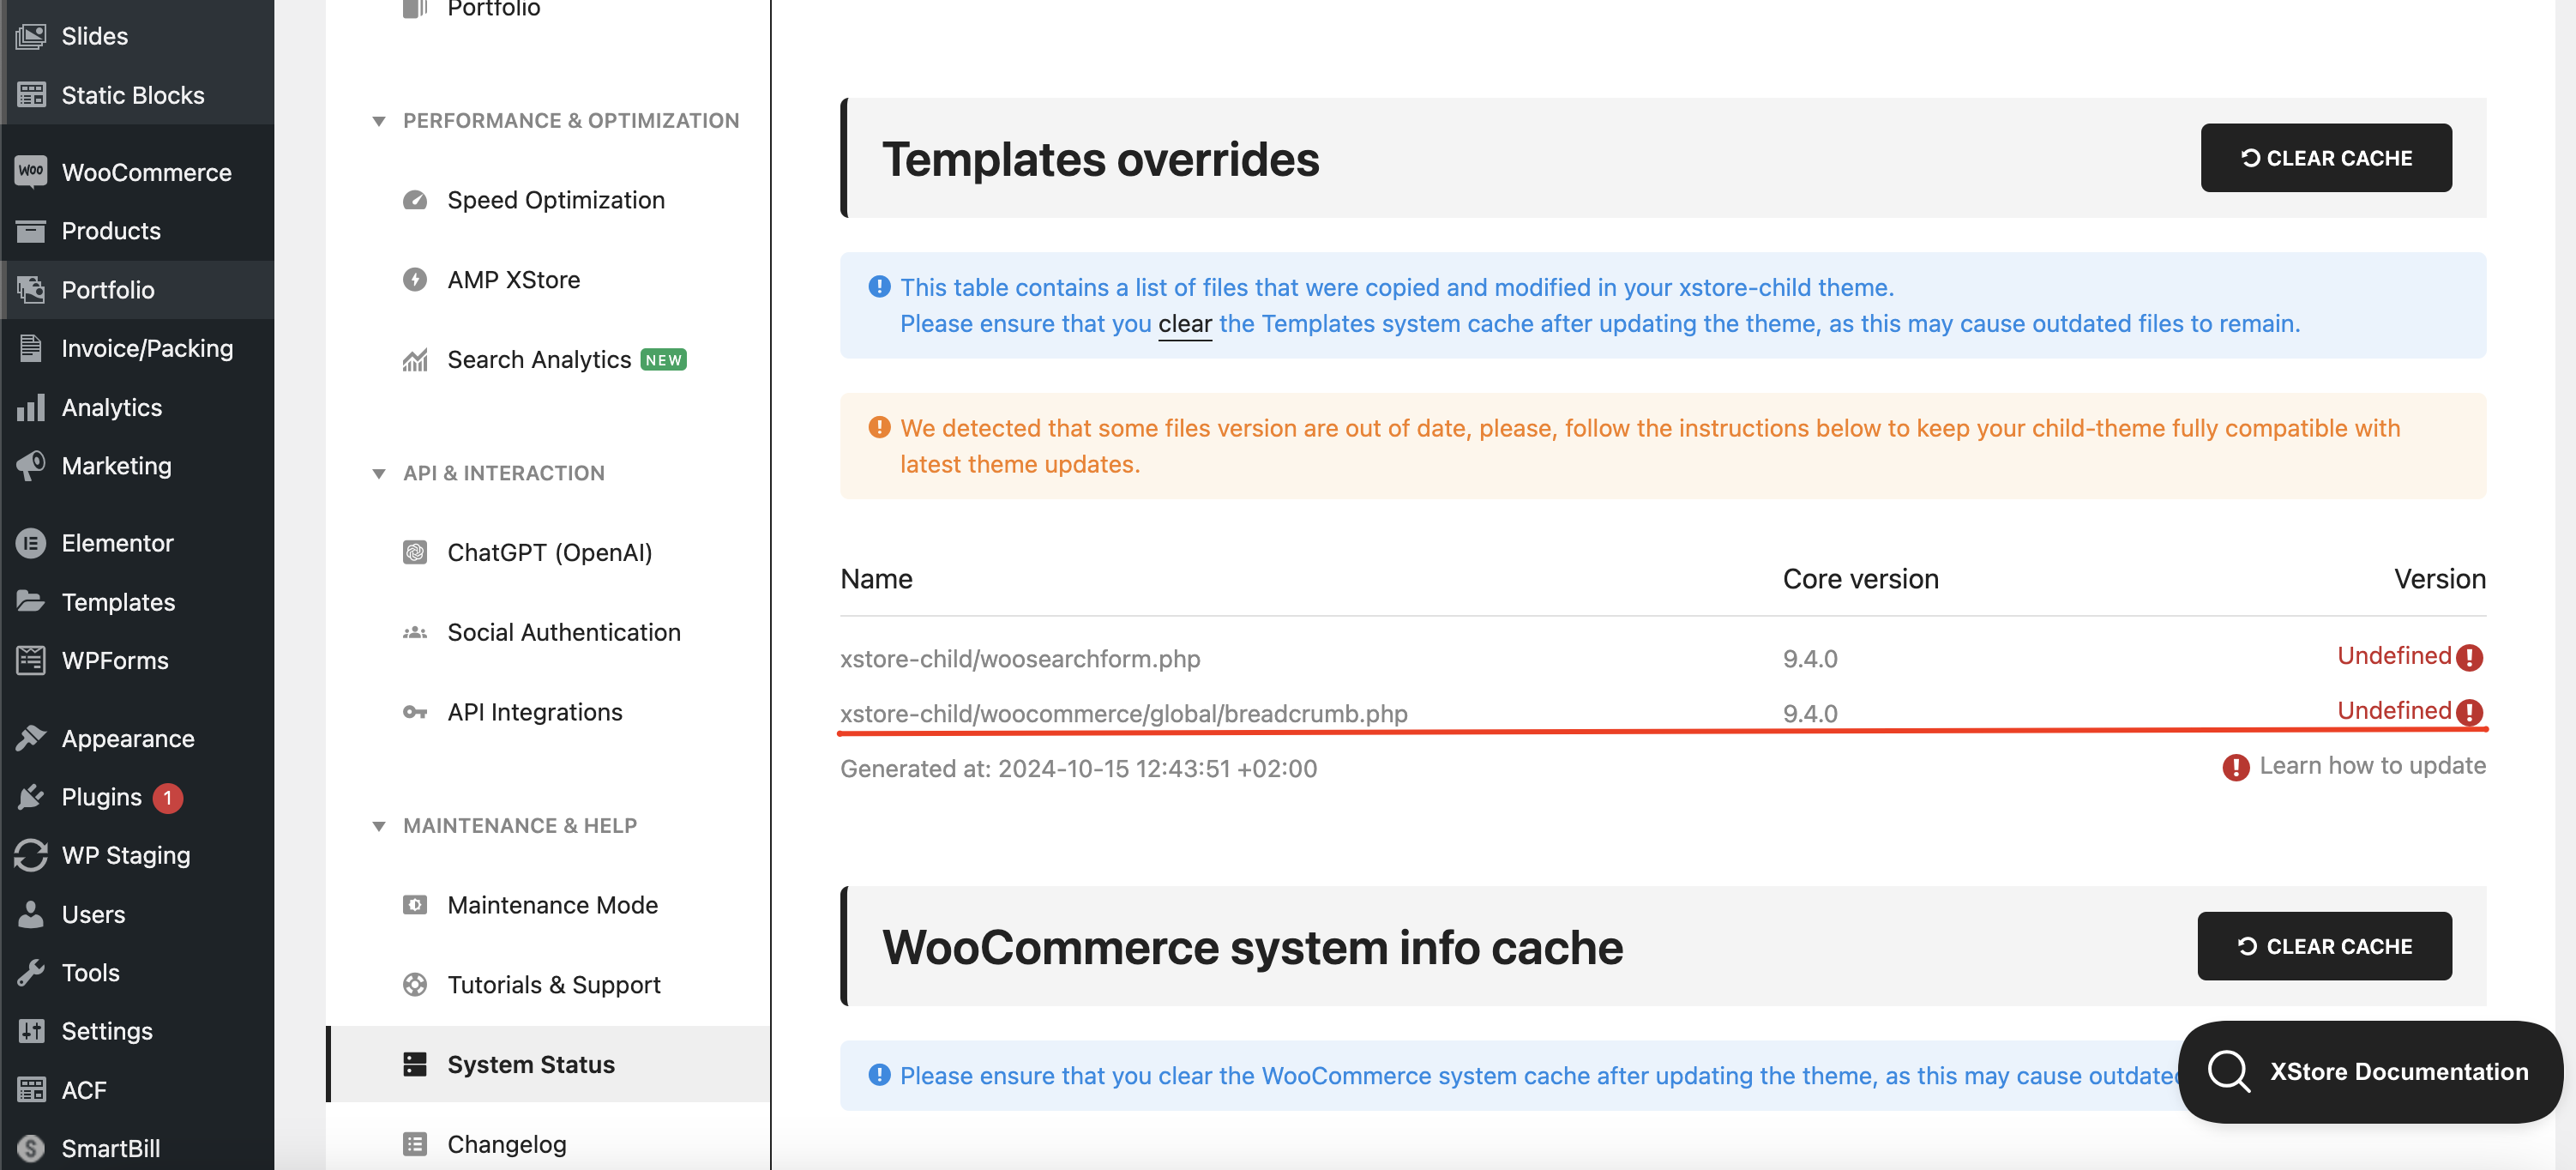
Task: Clear cache for Templates overrides
Action: 2326,158
